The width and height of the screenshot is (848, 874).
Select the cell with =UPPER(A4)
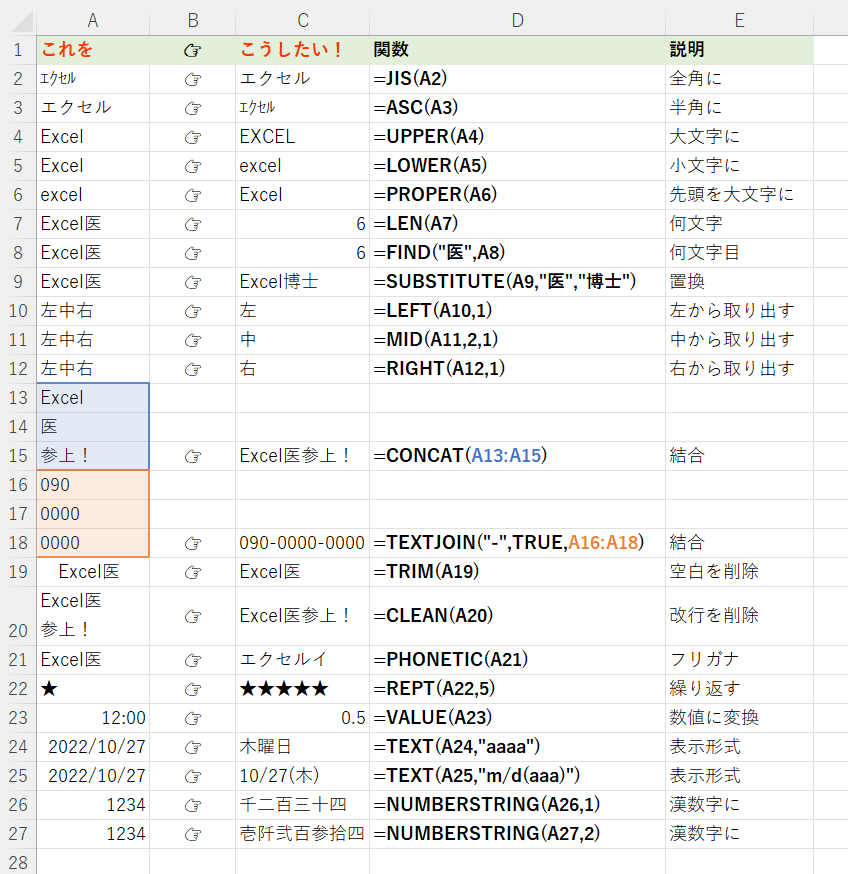click(517, 137)
